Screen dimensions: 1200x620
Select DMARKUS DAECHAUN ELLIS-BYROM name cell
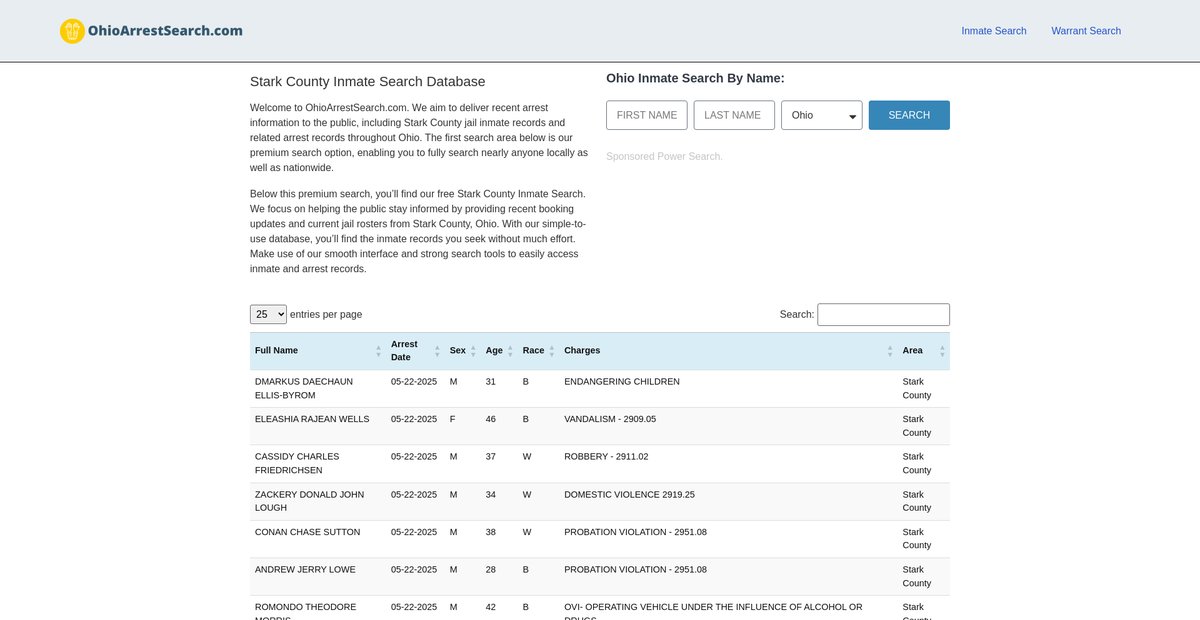318,389
